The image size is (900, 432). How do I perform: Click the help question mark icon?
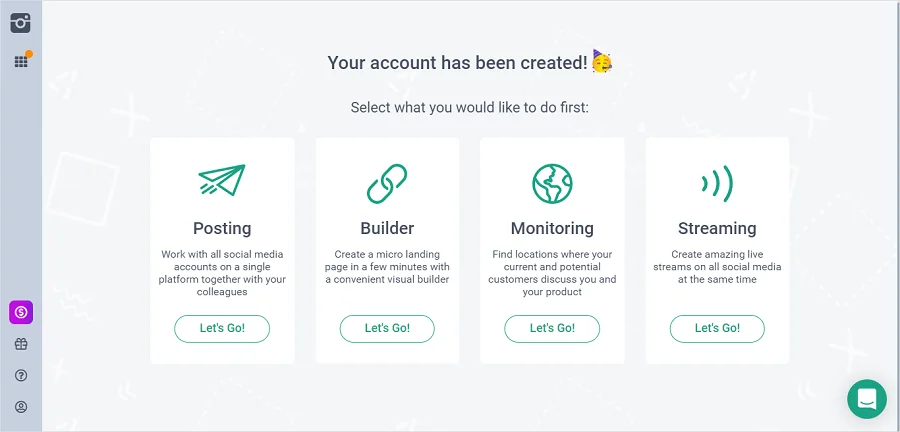tap(21, 375)
